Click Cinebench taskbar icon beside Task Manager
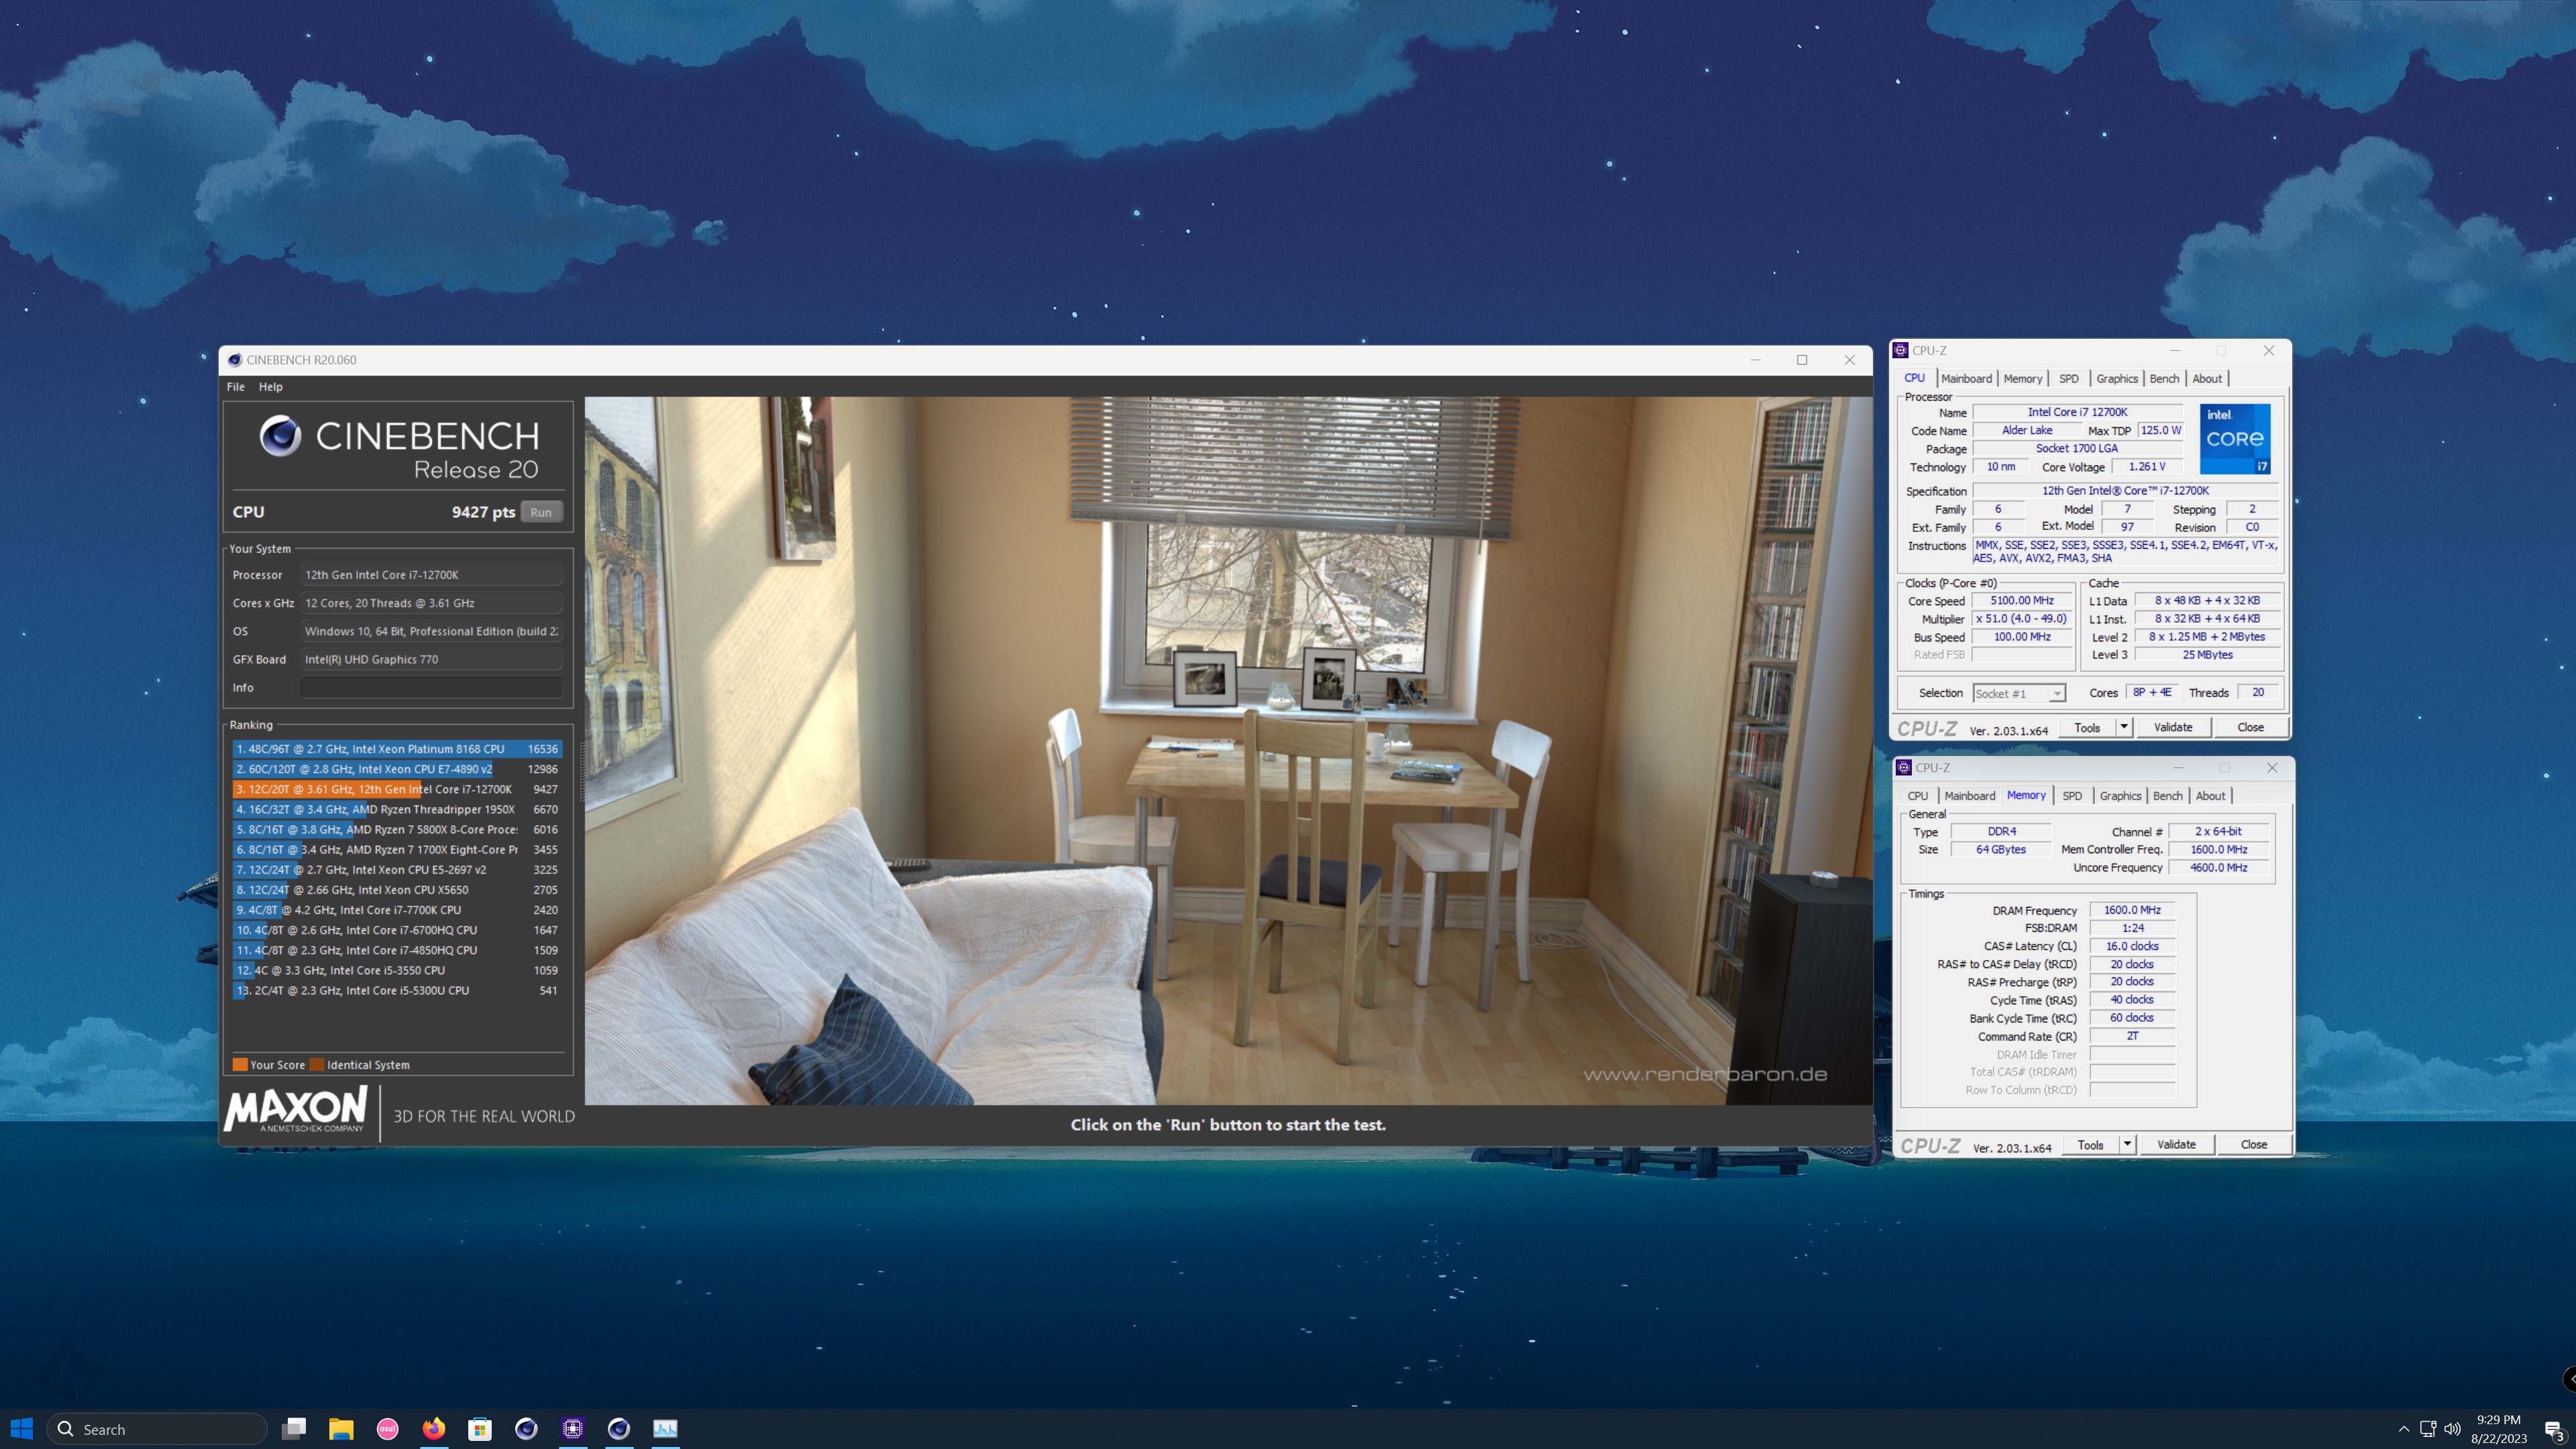The image size is (2576, 1449). pyautogui.click(x=619, y=1428)
